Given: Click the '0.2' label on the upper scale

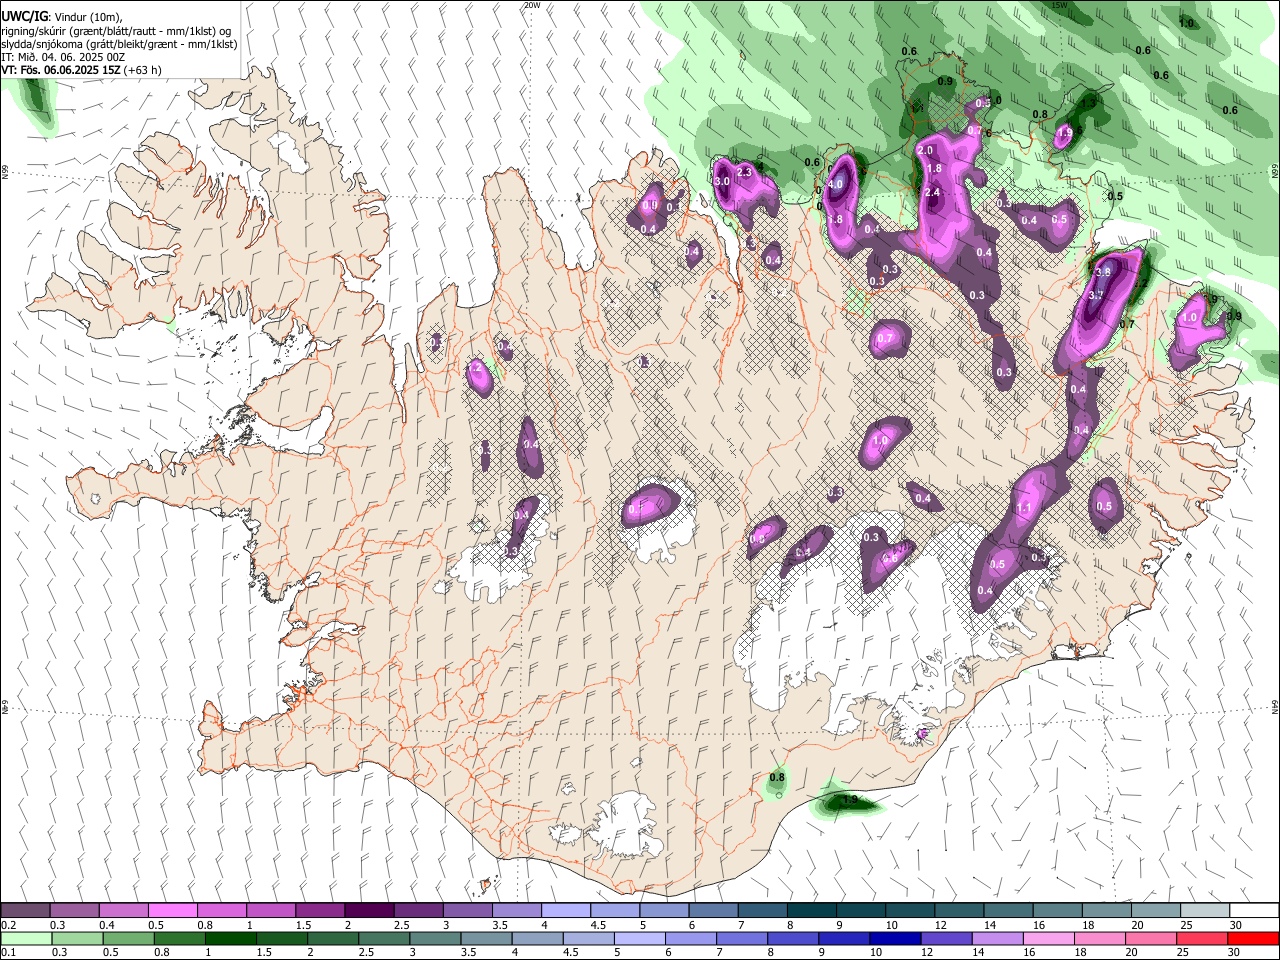Looking at the screenshot, I should point(9,925).
